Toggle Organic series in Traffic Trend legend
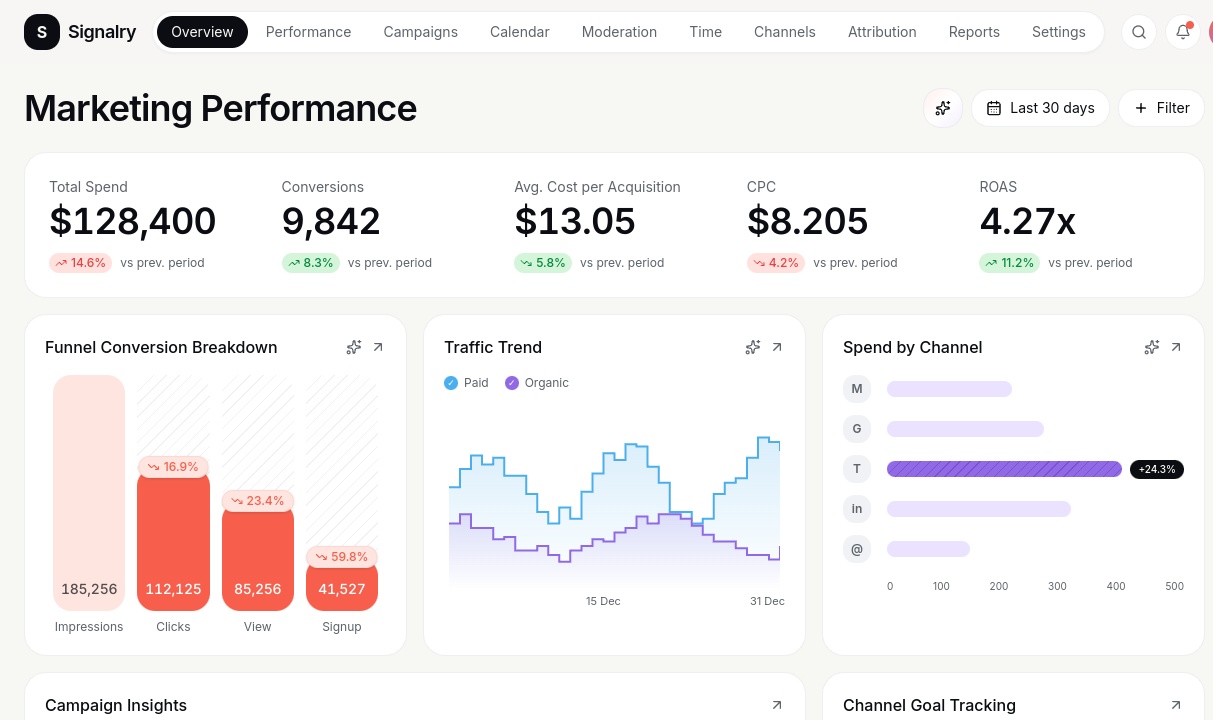The height and width of the screenshot is (720, 1213). [537, 383]
